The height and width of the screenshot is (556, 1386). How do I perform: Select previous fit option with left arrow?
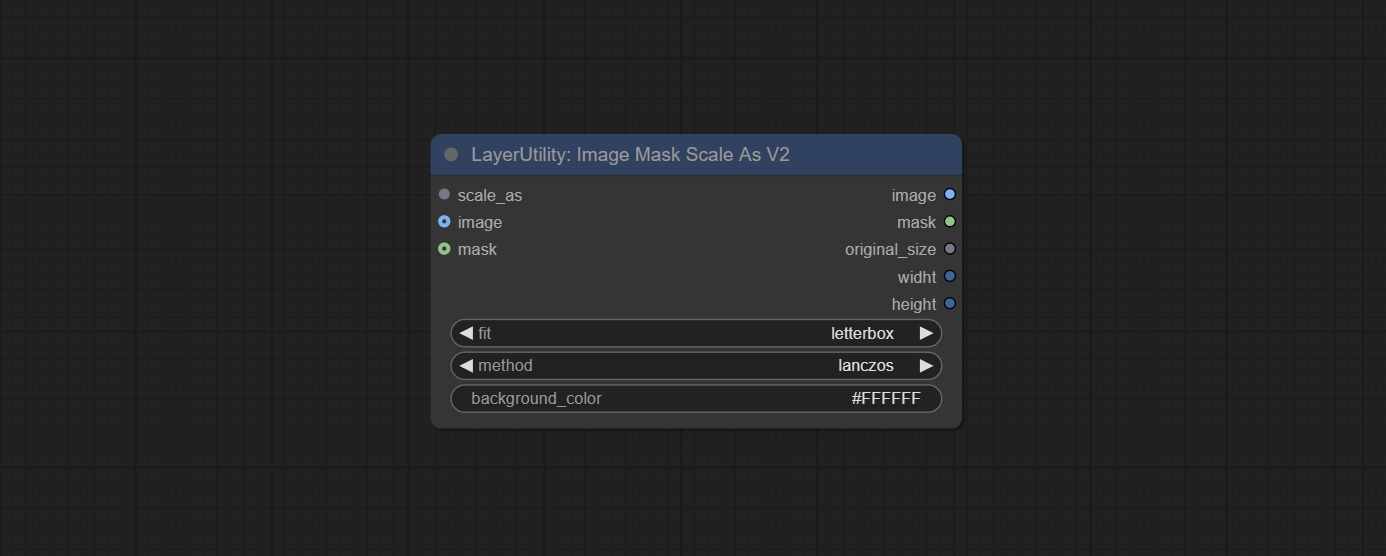click(466, 333)
